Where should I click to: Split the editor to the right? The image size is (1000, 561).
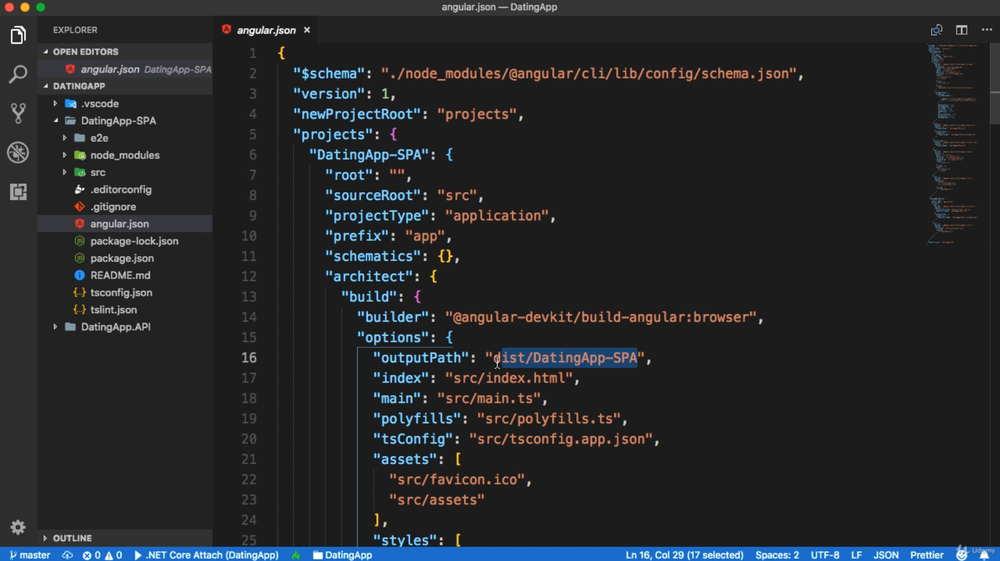tap(962, 30)
